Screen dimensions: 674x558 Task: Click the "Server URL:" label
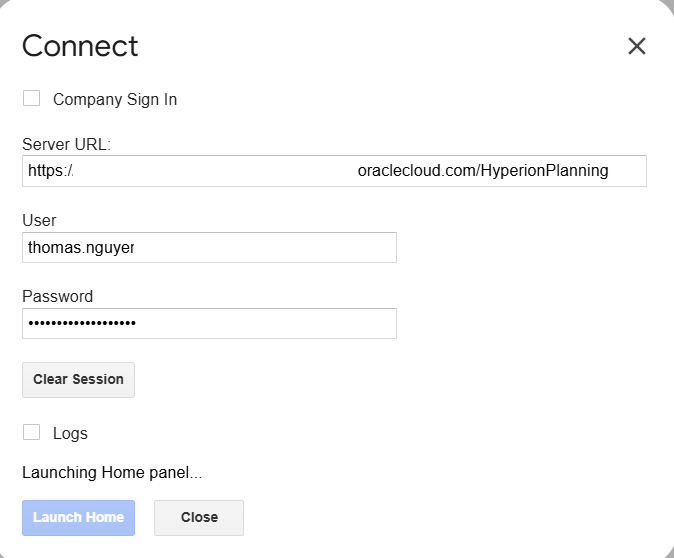[x=66, y=144]
